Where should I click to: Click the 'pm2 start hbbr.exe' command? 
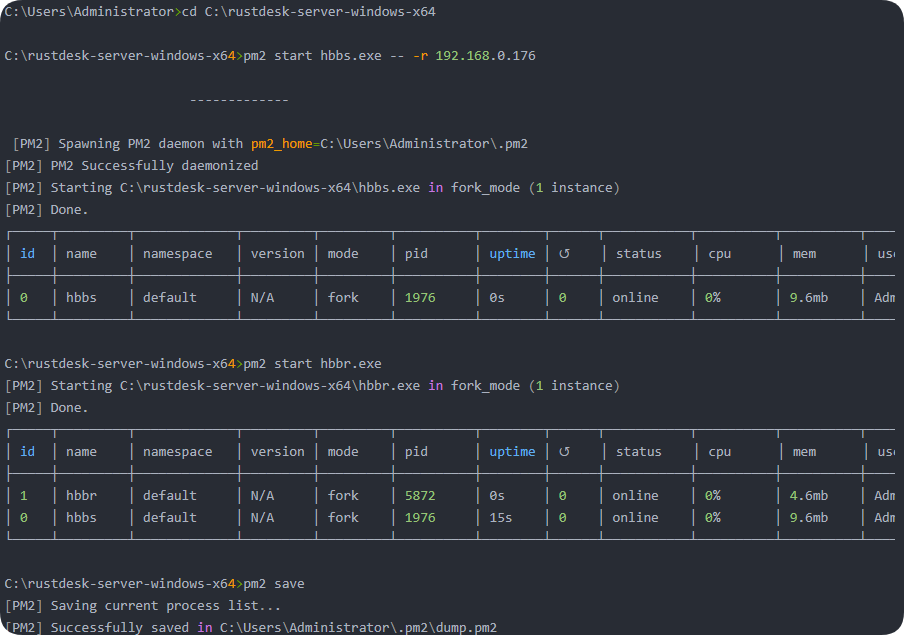tap(312, 364)
